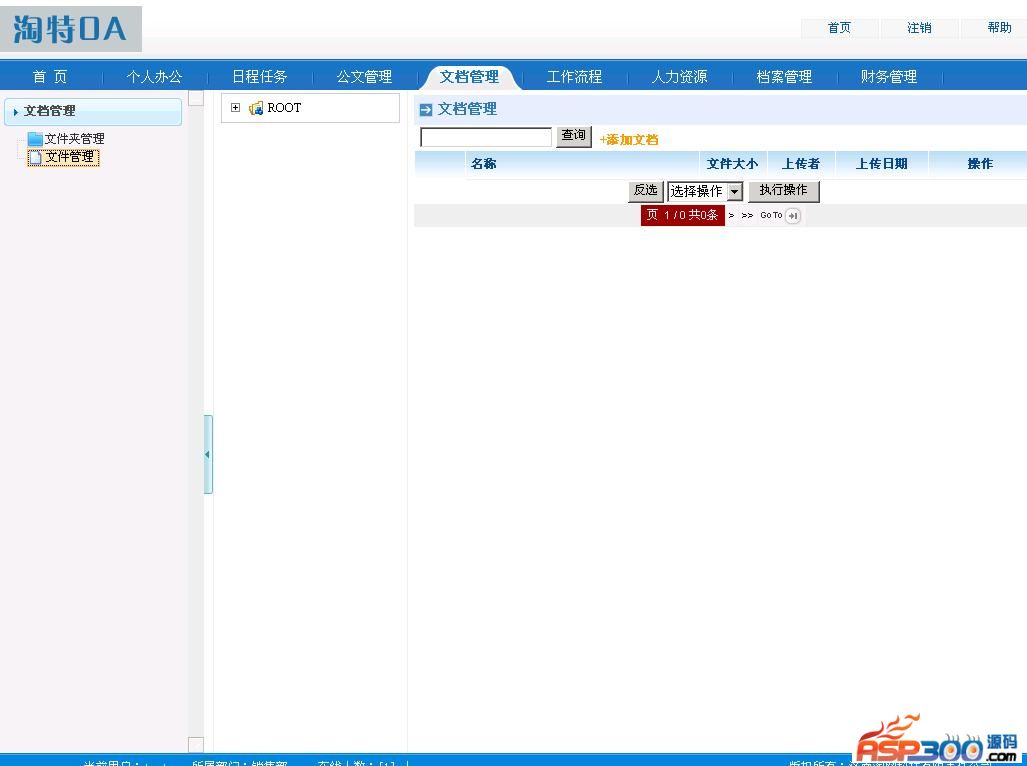Switch to 日程任务 tab

click(x=259, y=77)
